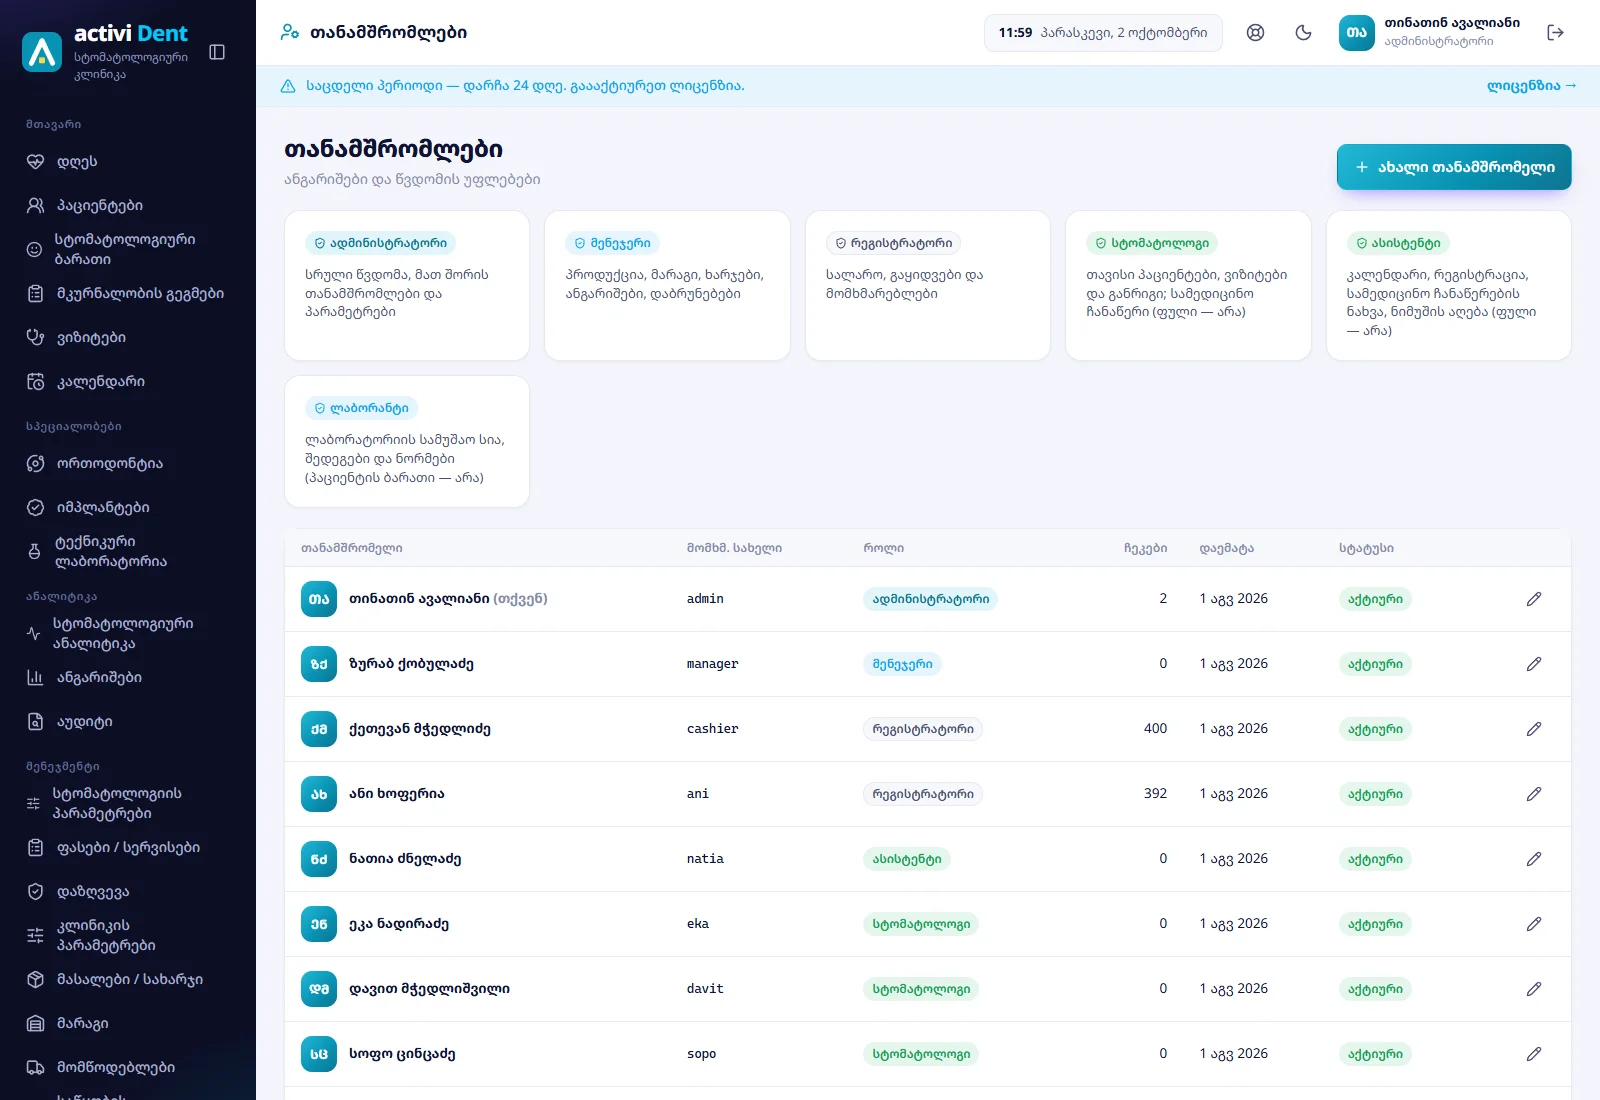Click the ზქ avatar of ზურაბ ქობულაძე

(319, 664)
